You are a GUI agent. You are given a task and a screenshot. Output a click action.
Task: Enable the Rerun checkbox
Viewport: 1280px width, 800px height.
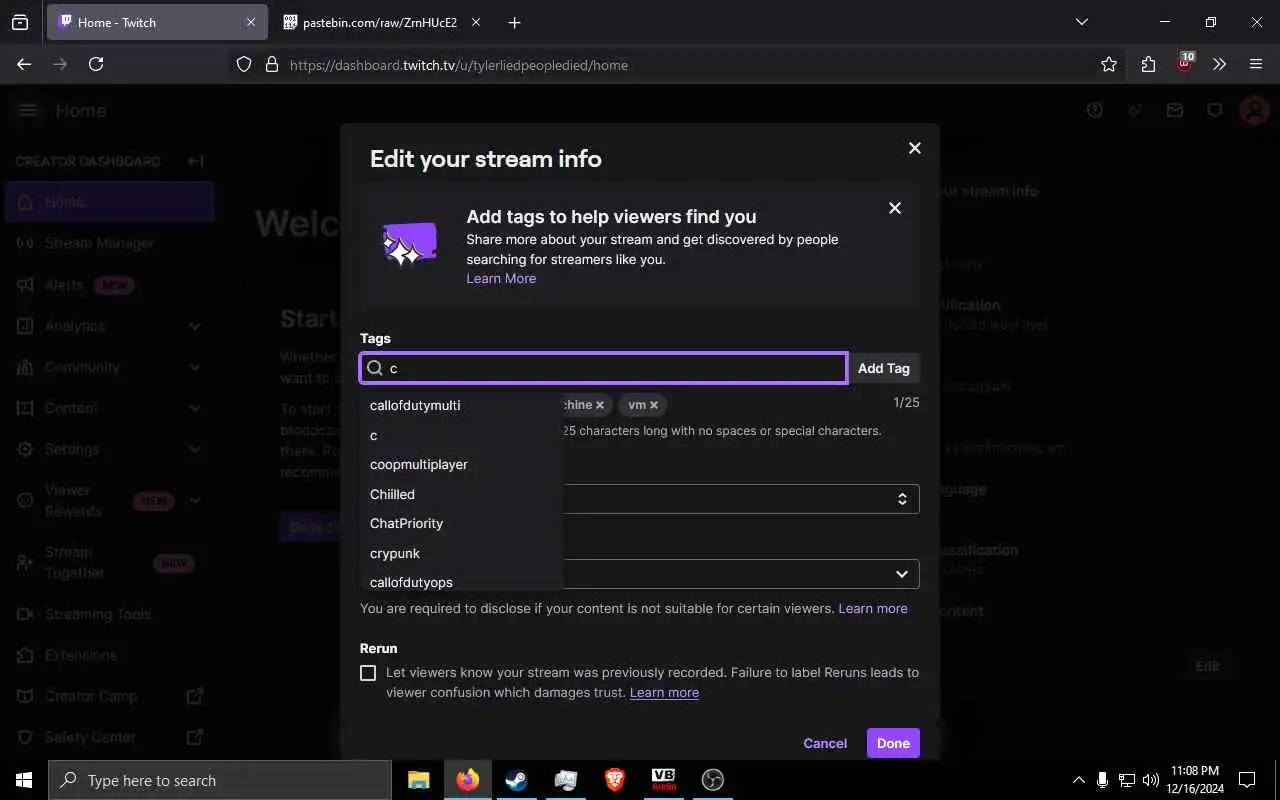pyautogui.click(x=368, y=673)
